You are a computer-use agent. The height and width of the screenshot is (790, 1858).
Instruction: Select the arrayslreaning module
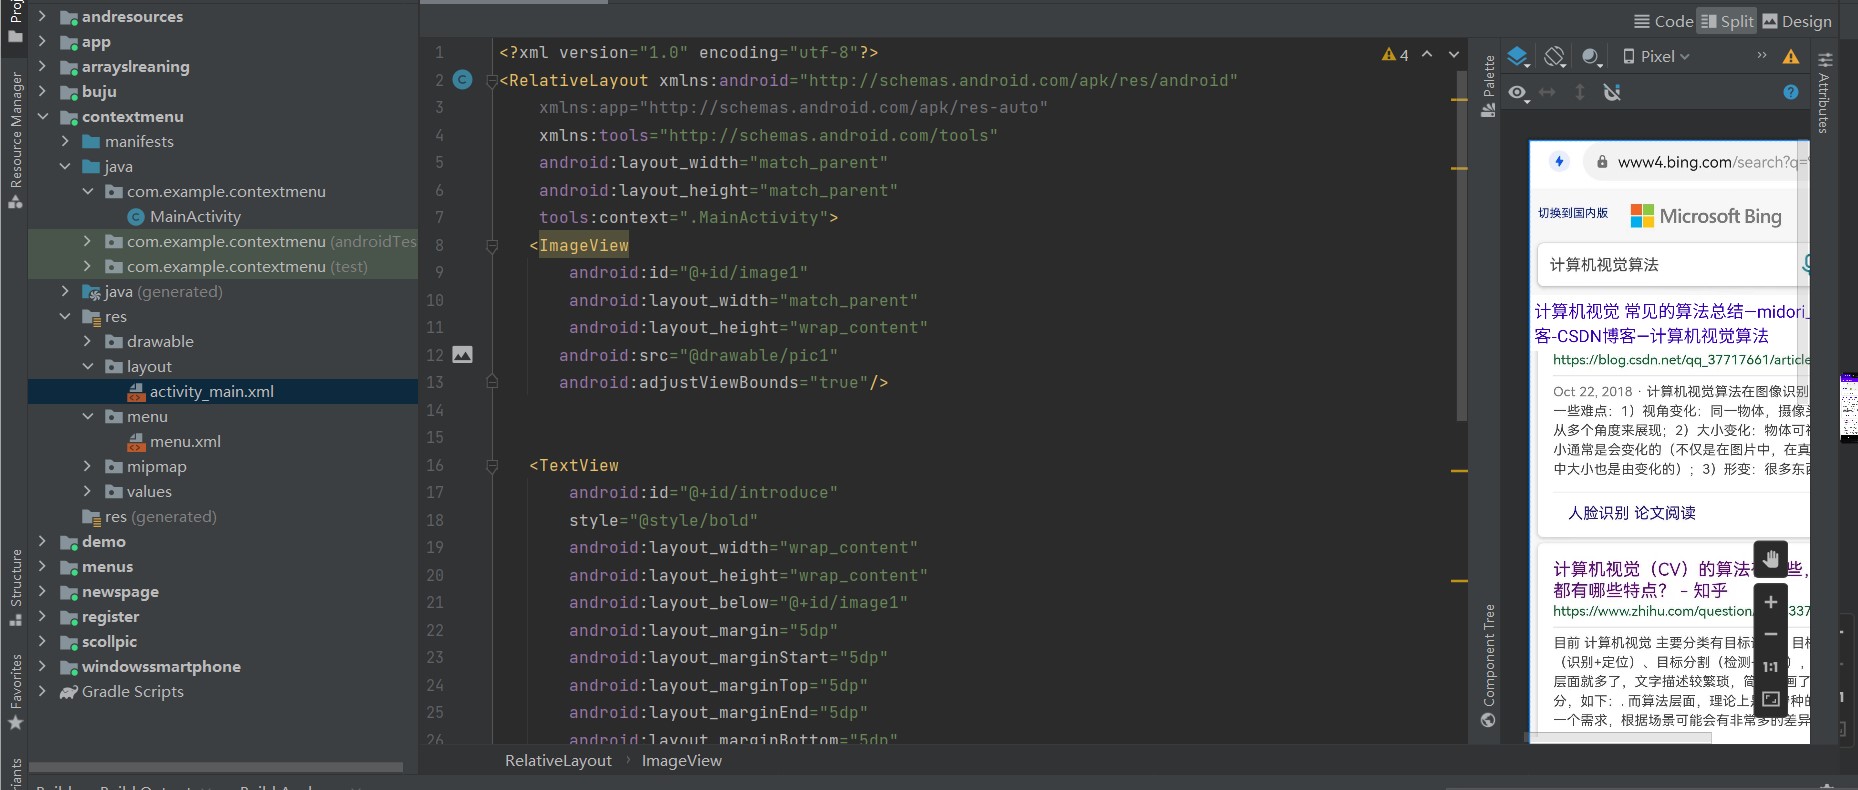135,66
